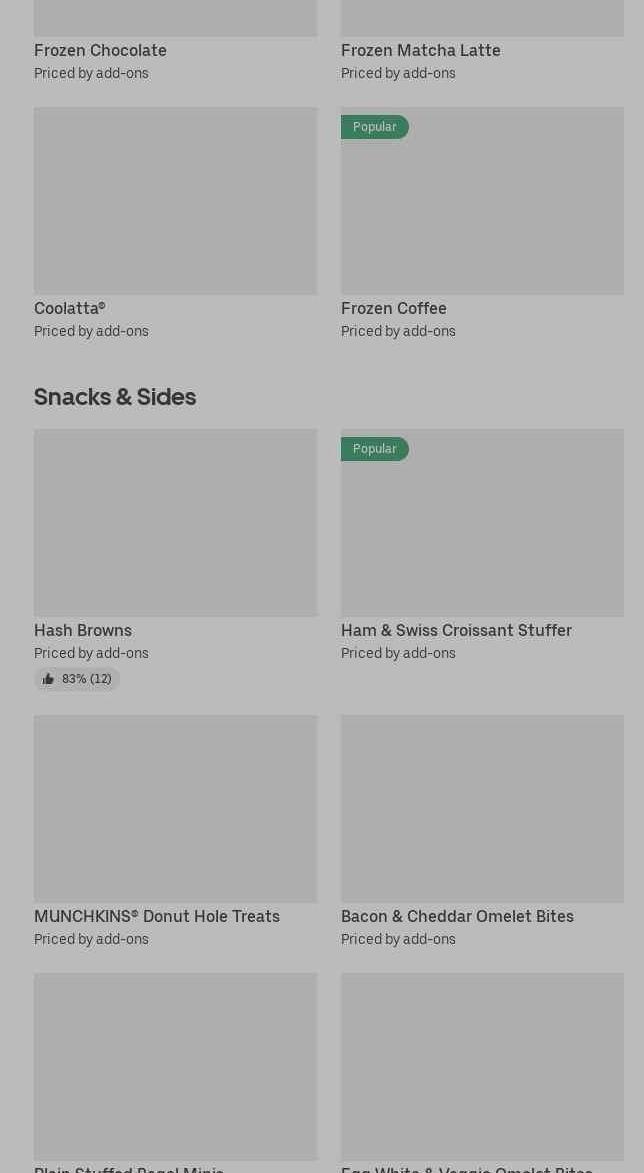Viewport: 644px width, 1173px height.
Task: Click the thumbs-up icon under Hash Browns
Action: [48, 679]
